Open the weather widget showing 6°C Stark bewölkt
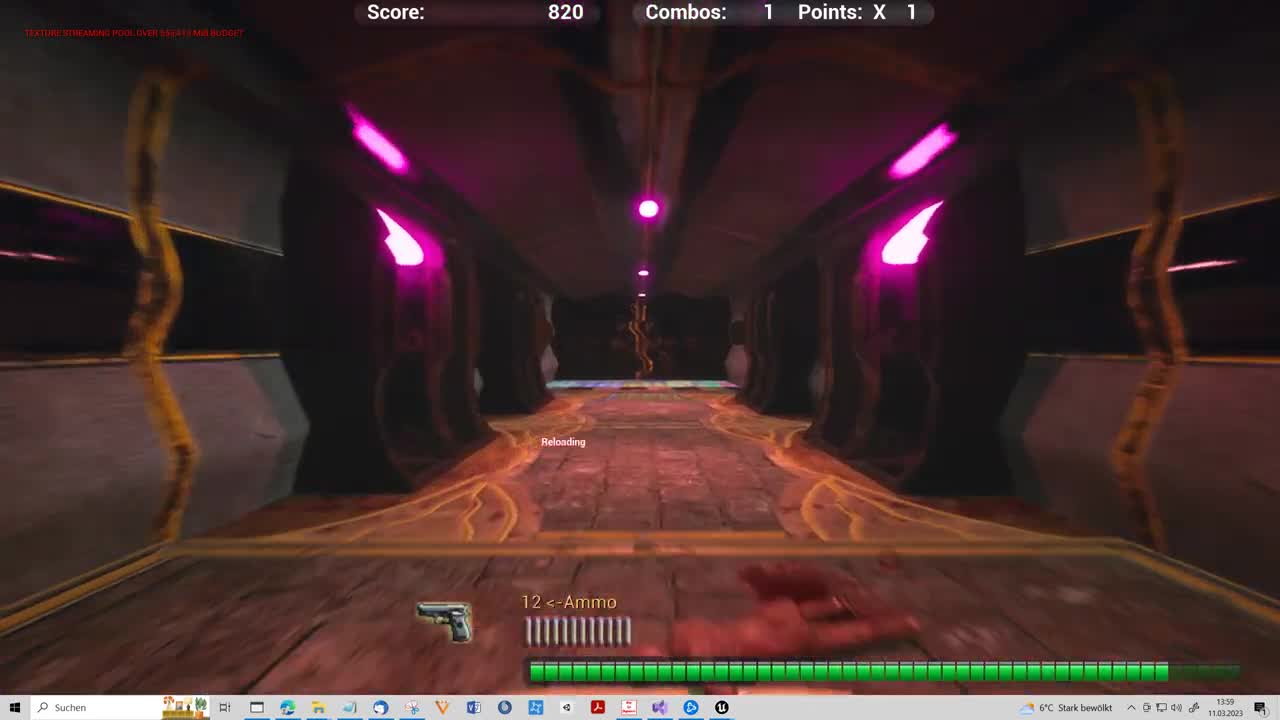The width and height of the screenshot is (1280, 720). pyautogui.click(x=1060, y=707)
